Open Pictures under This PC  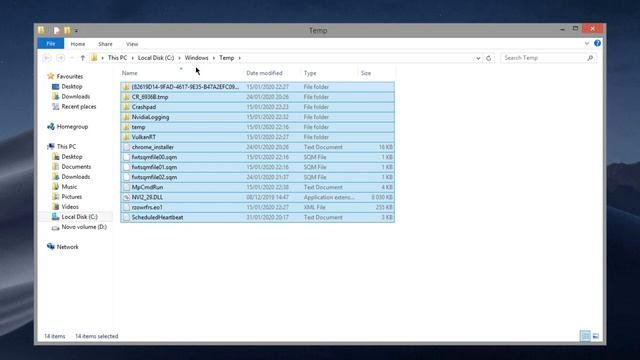click(71, 197)
